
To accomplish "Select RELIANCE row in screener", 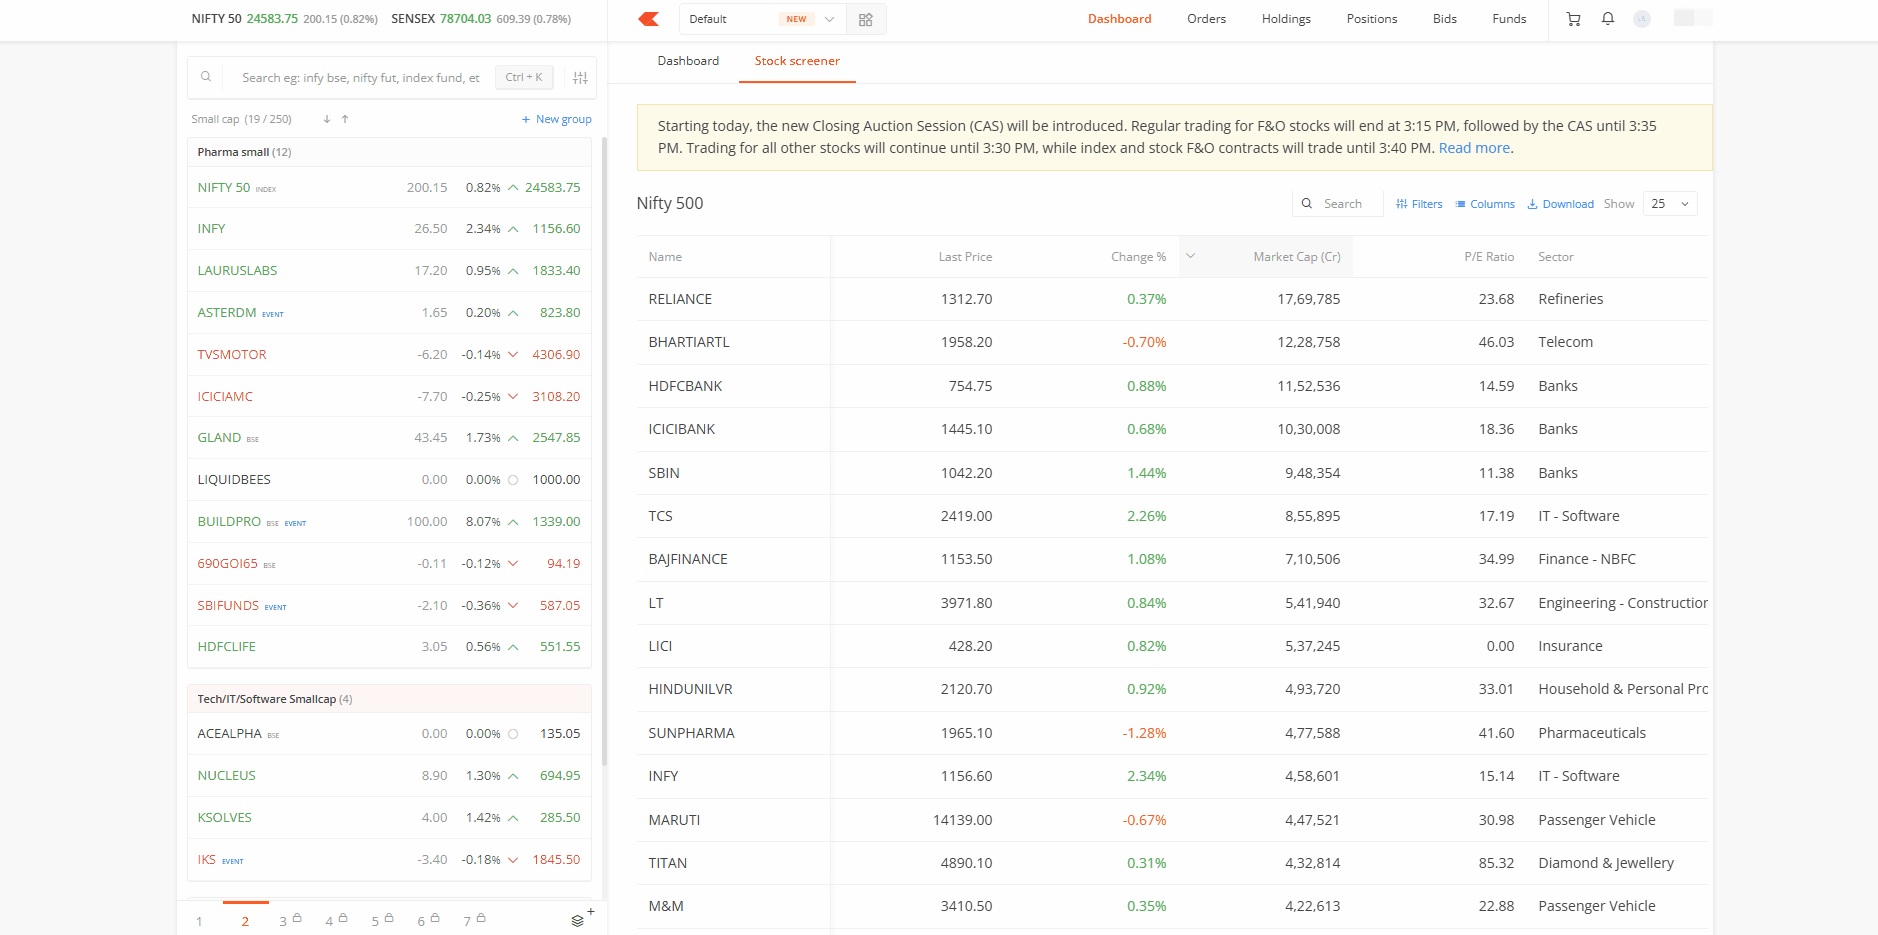I will click(x=1174, y=299).
